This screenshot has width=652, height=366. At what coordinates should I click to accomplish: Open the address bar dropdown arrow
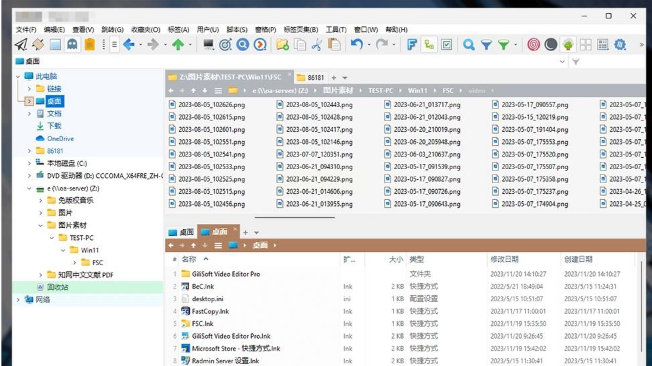point(562,62)
